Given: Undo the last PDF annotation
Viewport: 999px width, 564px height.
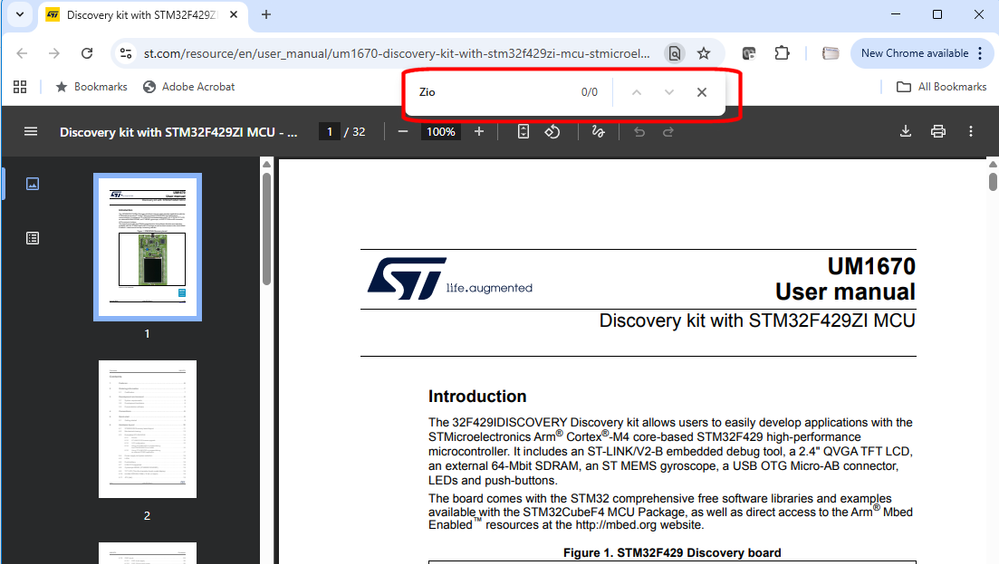Looking at the screenshot, I should (x=640, y=132).
